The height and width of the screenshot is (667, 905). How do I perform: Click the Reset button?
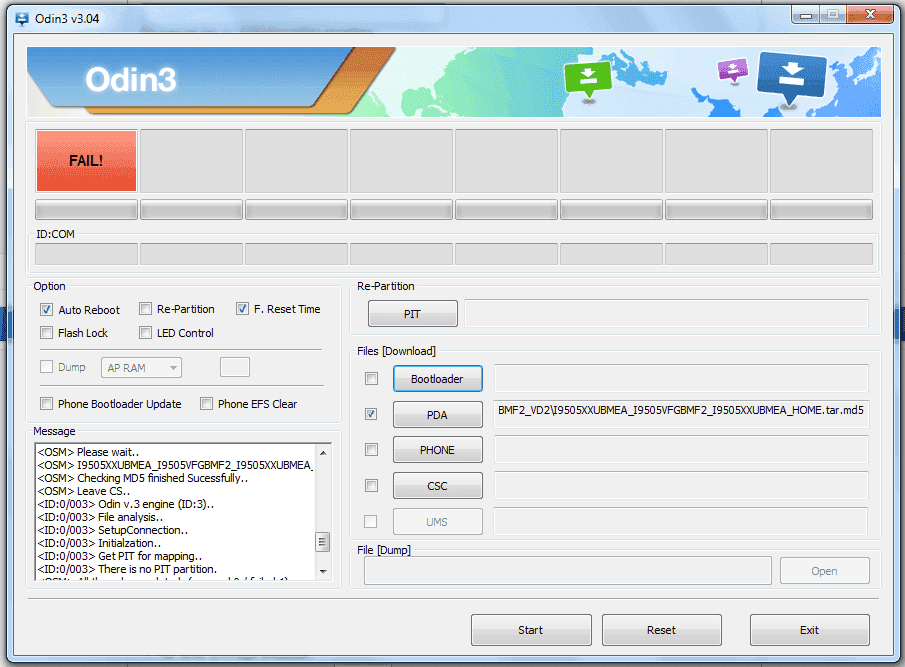coord(661,629)
